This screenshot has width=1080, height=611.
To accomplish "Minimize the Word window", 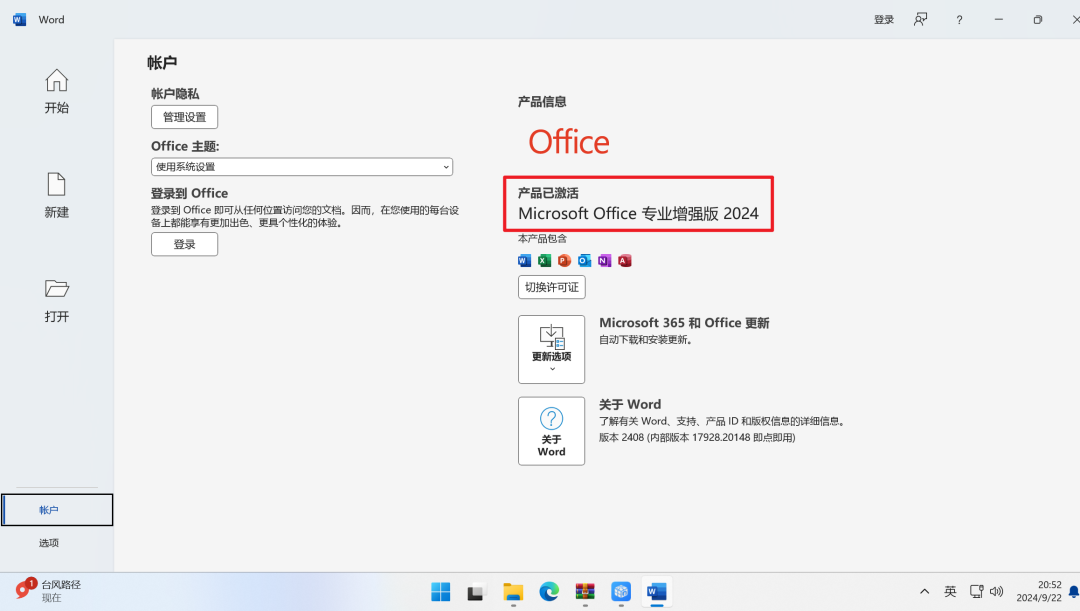I will coord(999,20).
